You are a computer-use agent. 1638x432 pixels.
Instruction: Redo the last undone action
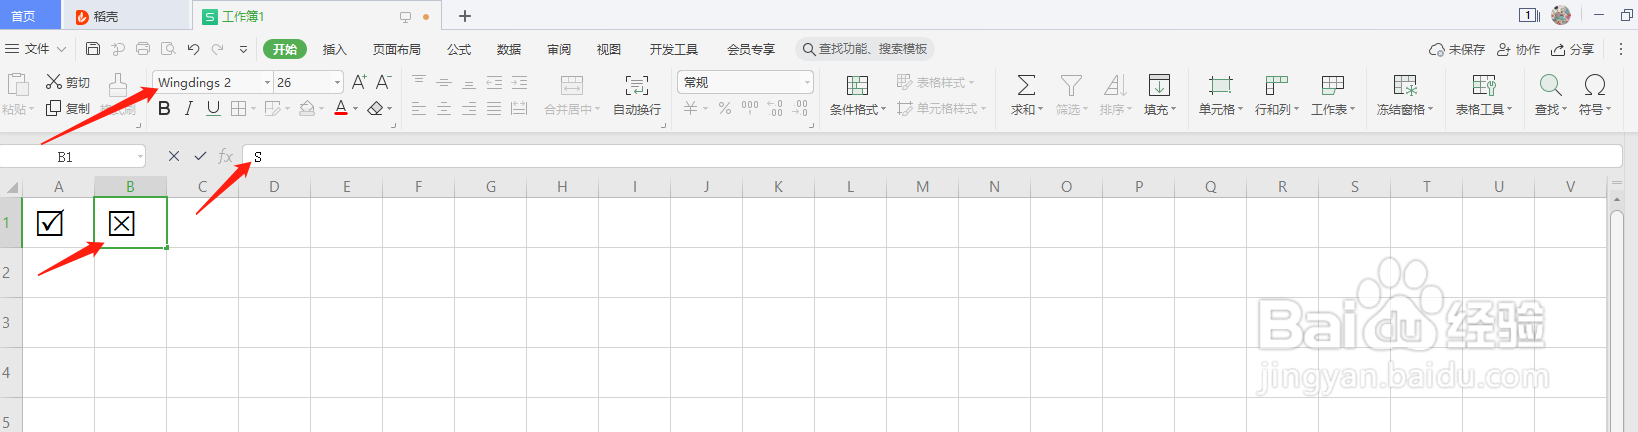218,49
